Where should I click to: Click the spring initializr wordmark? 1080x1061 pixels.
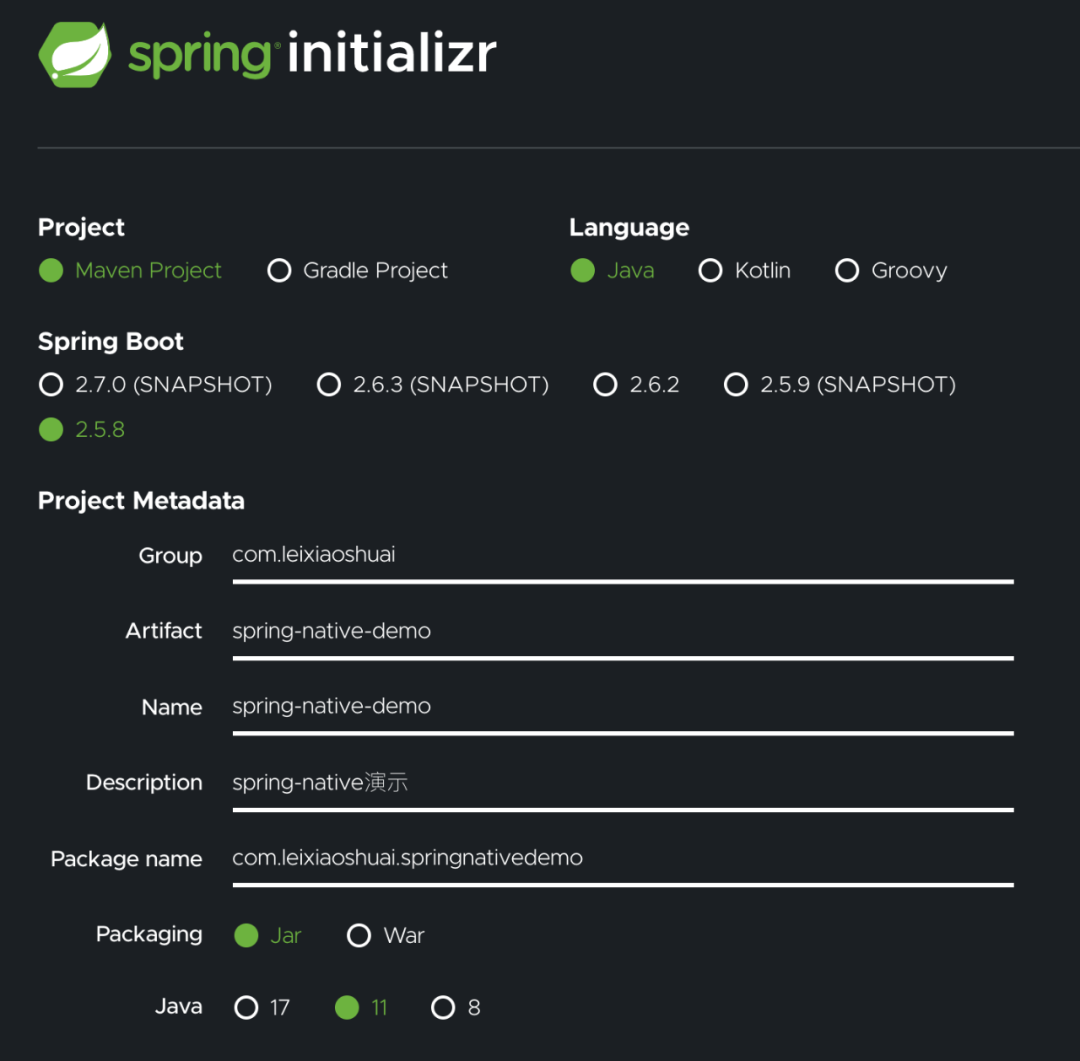[x=310, y=55]
